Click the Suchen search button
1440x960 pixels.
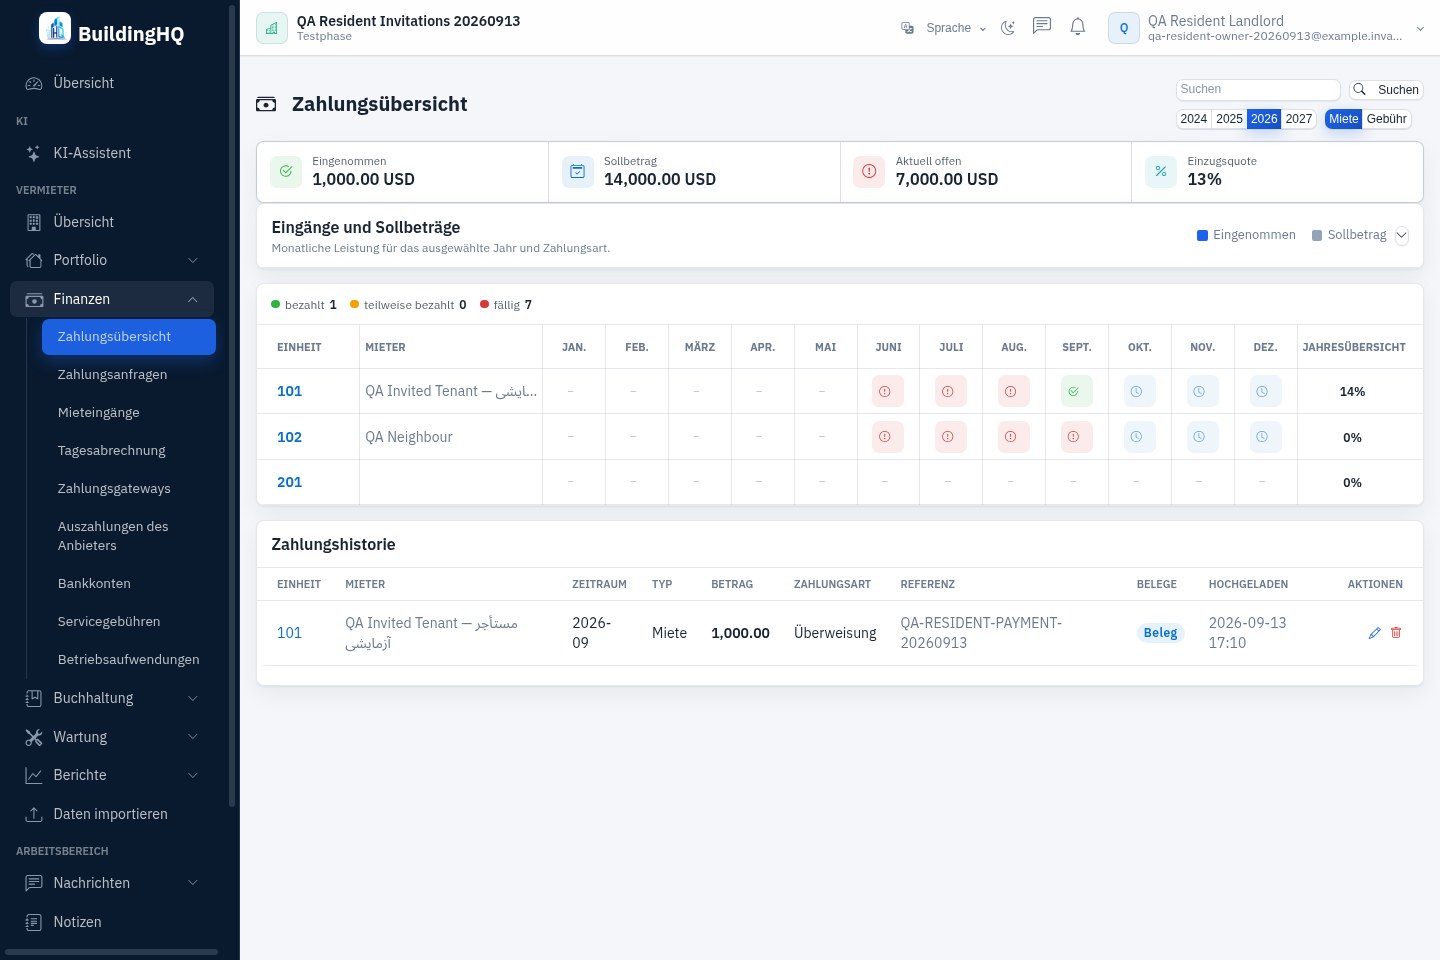pos(1386,89)
